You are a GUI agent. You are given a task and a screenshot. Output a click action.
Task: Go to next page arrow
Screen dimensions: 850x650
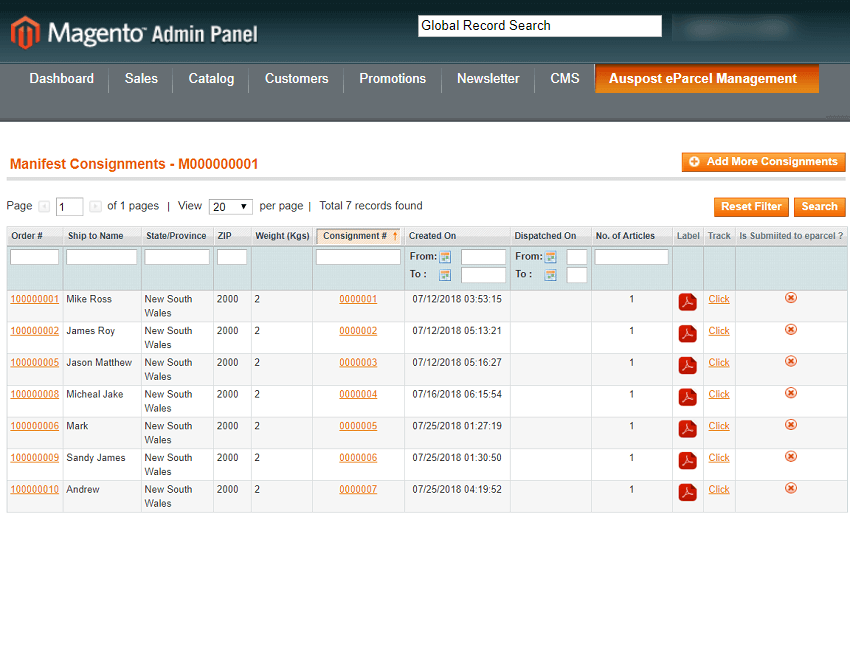(x=95, y=207)
